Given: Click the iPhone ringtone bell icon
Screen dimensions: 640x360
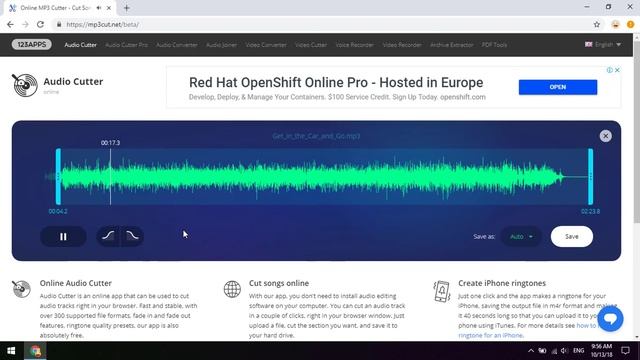Looking at the screenshot, I should point(442,291).
